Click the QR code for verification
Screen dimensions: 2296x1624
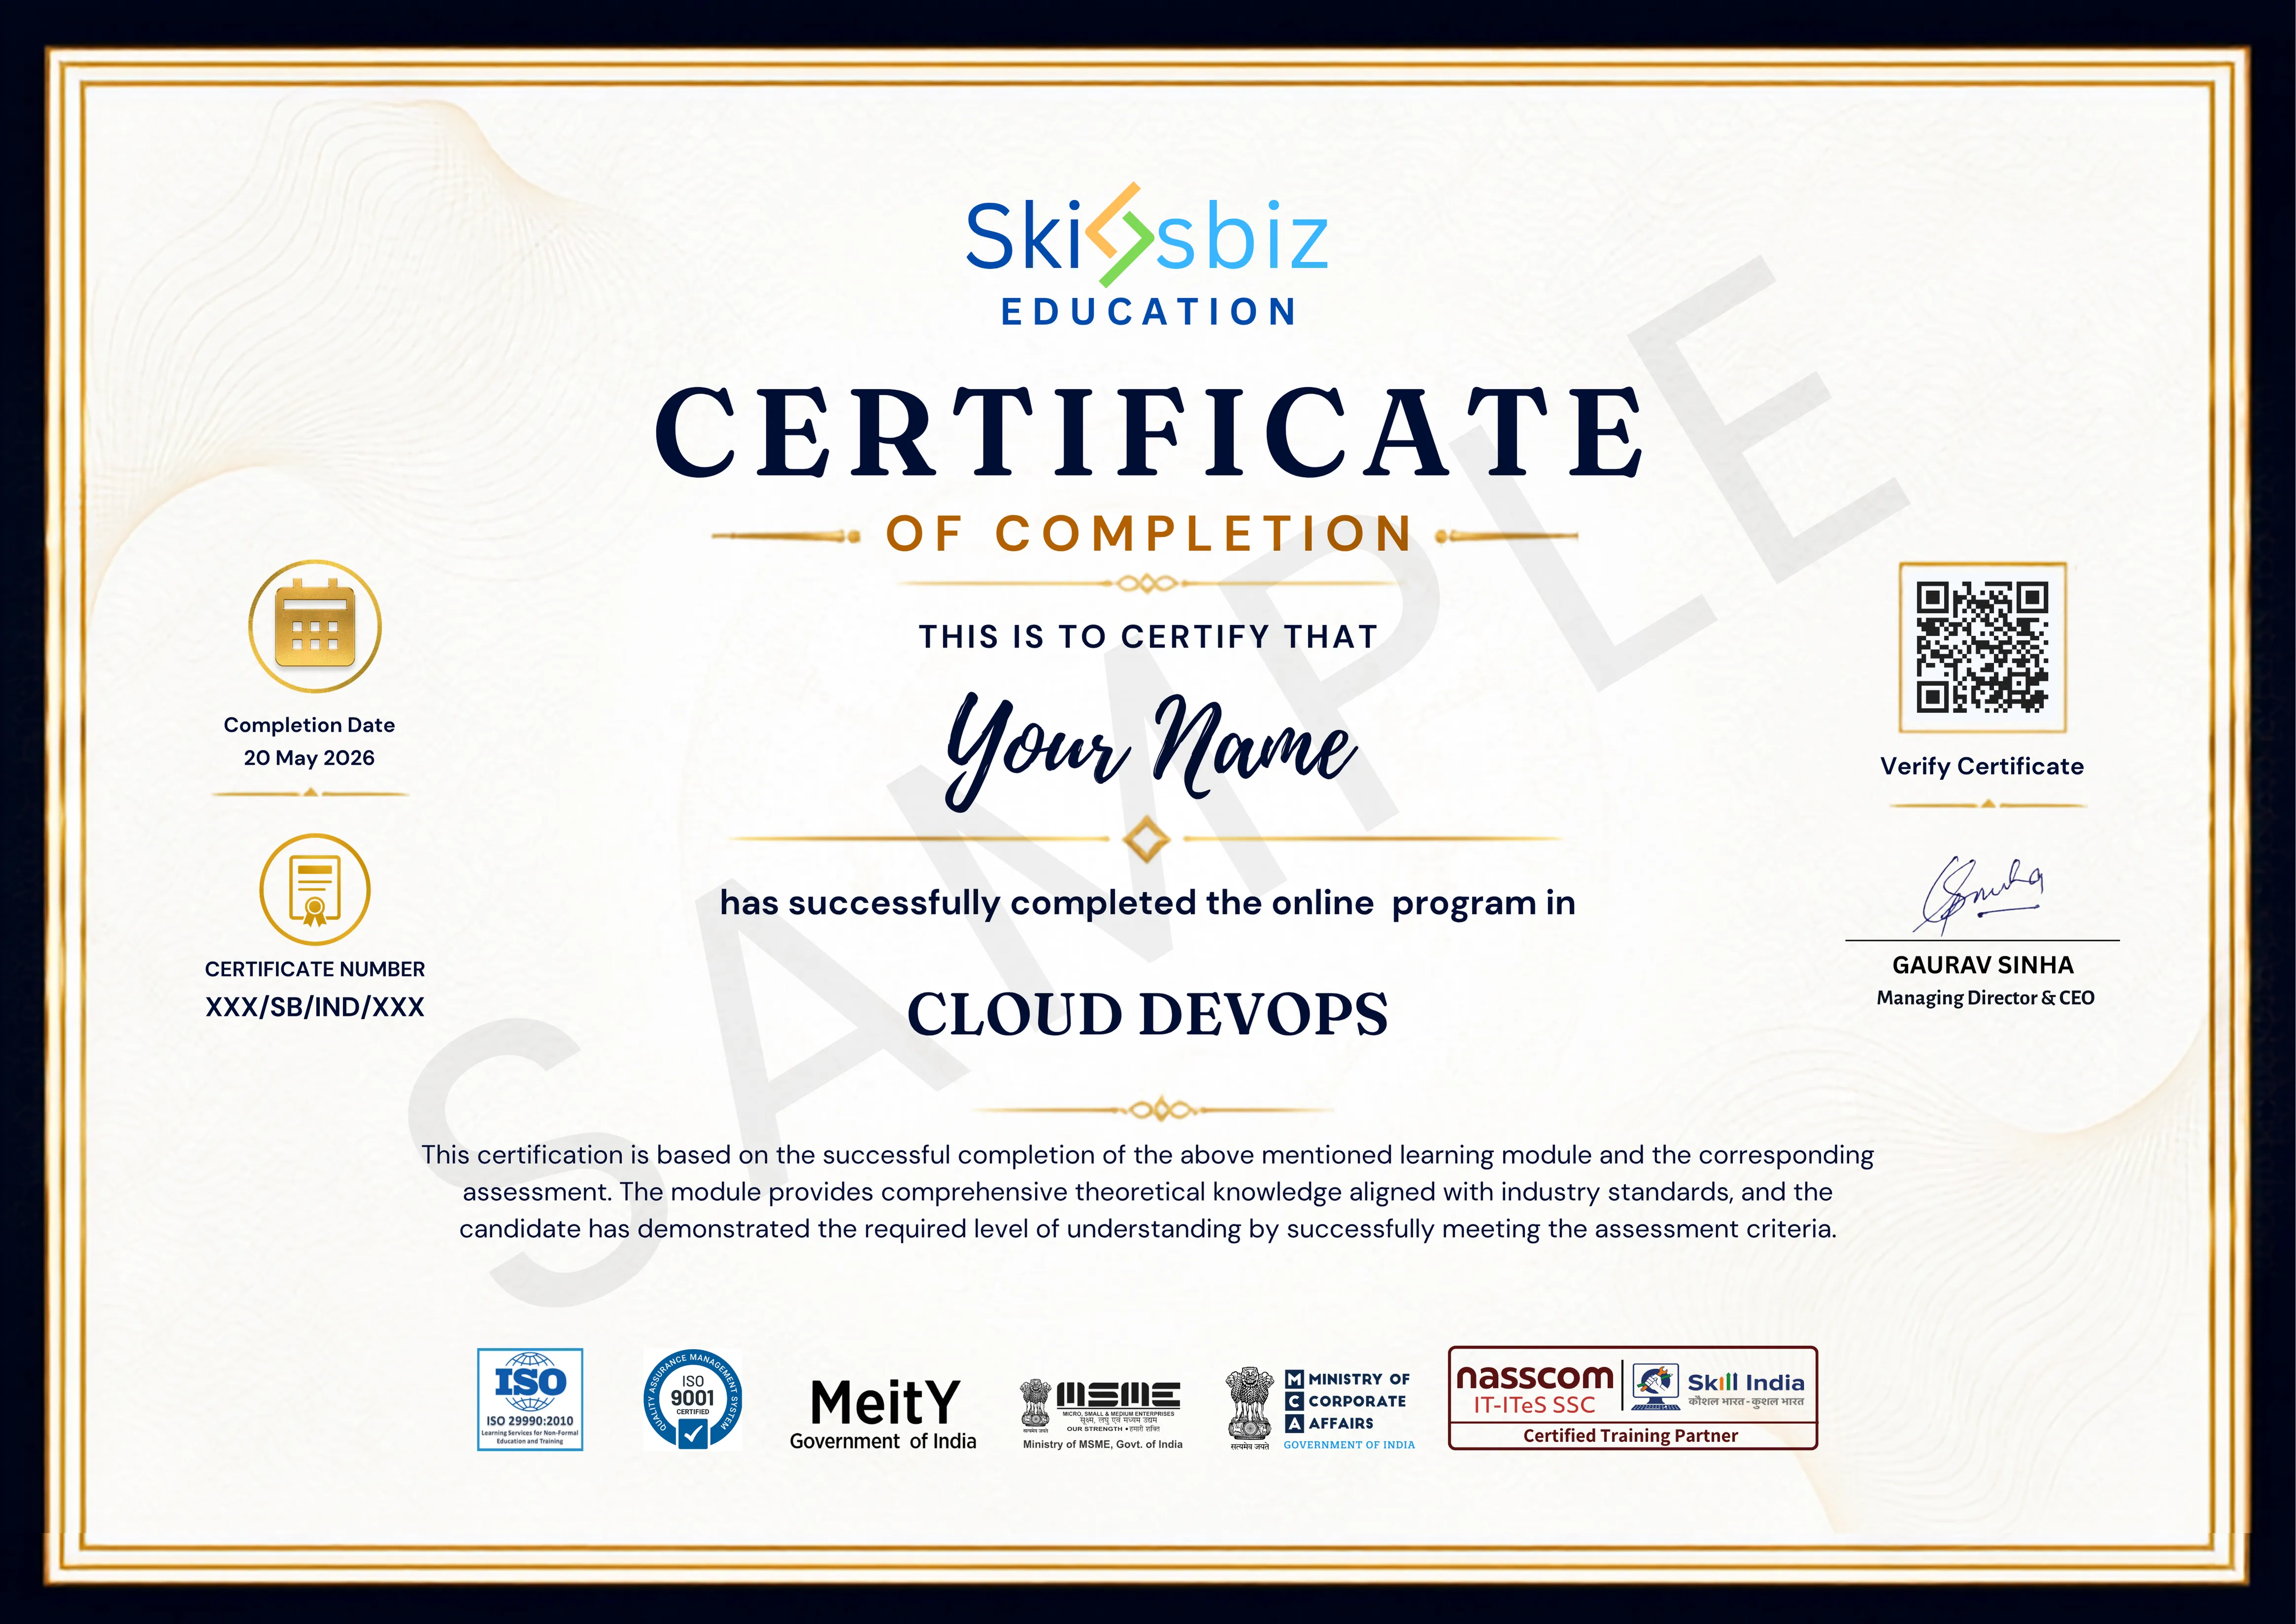pos(1982,647)
